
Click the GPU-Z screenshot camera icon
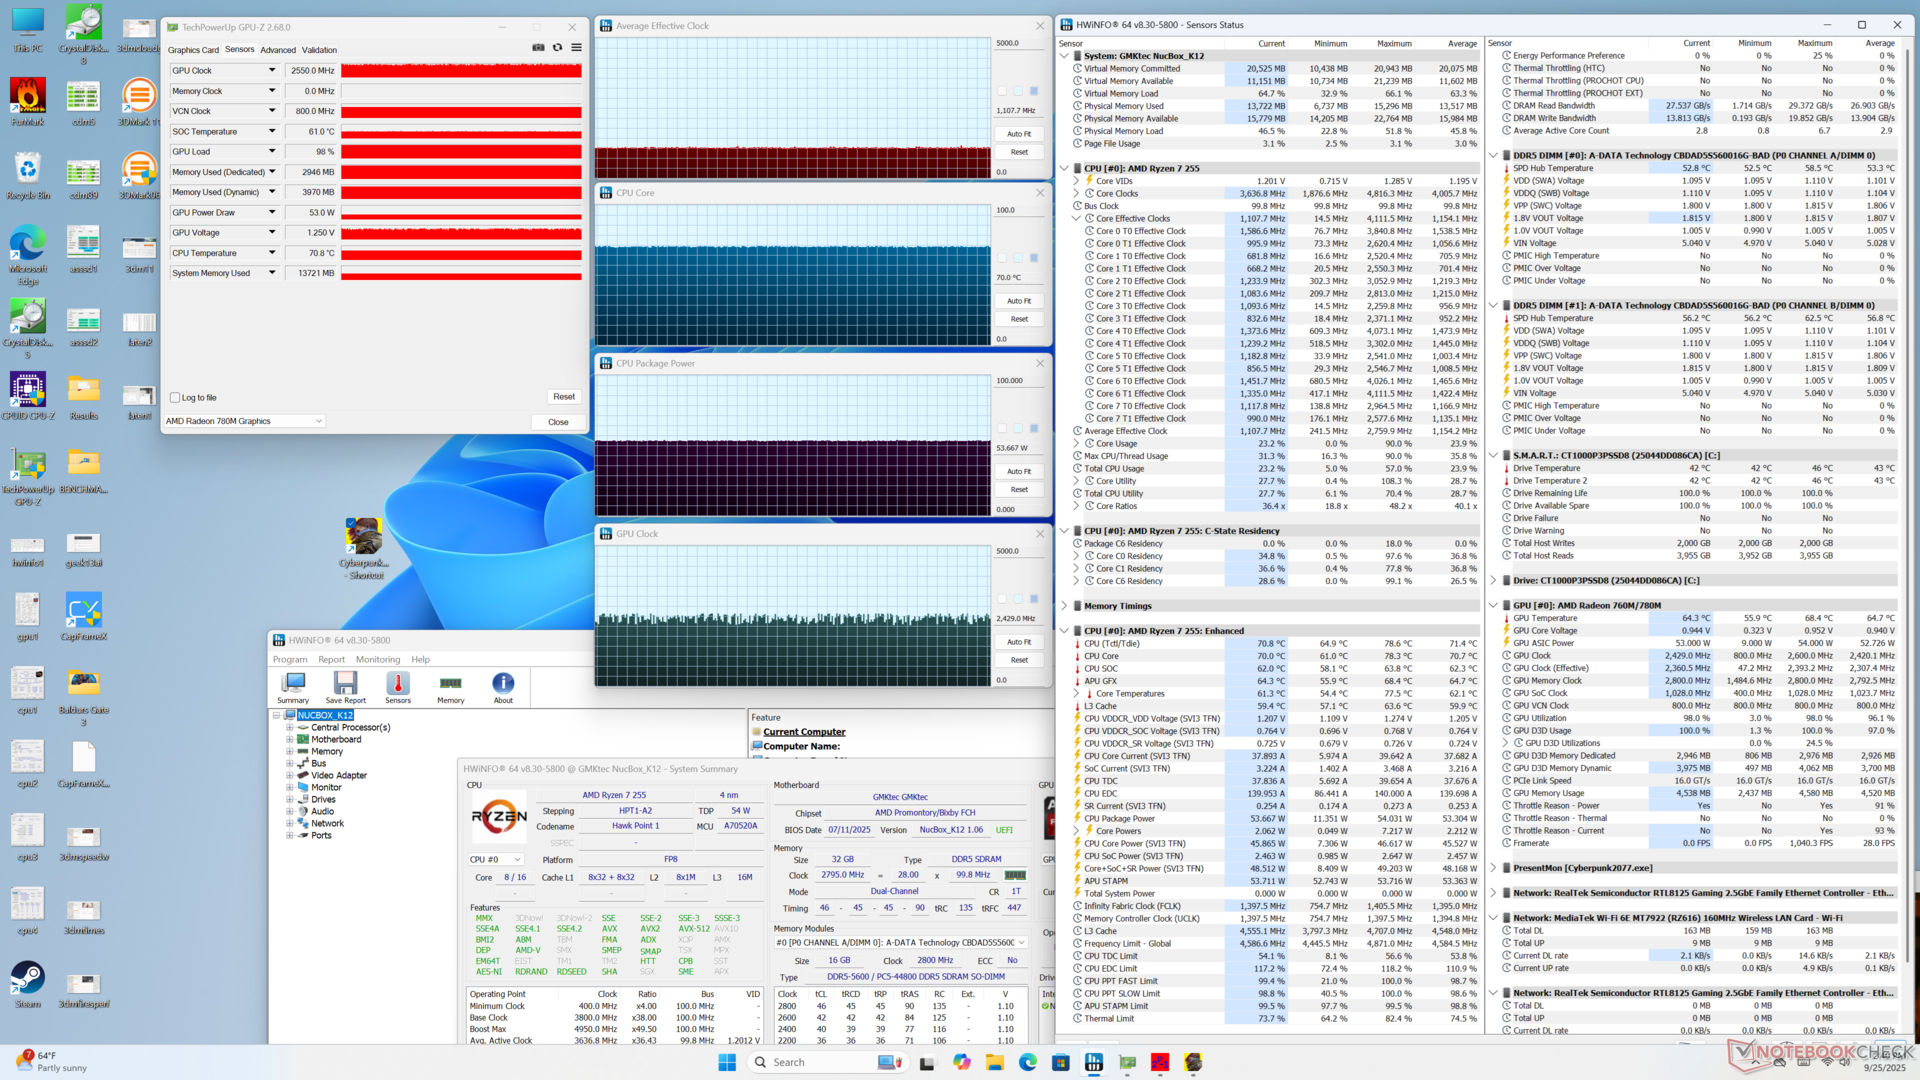[538, 47]
